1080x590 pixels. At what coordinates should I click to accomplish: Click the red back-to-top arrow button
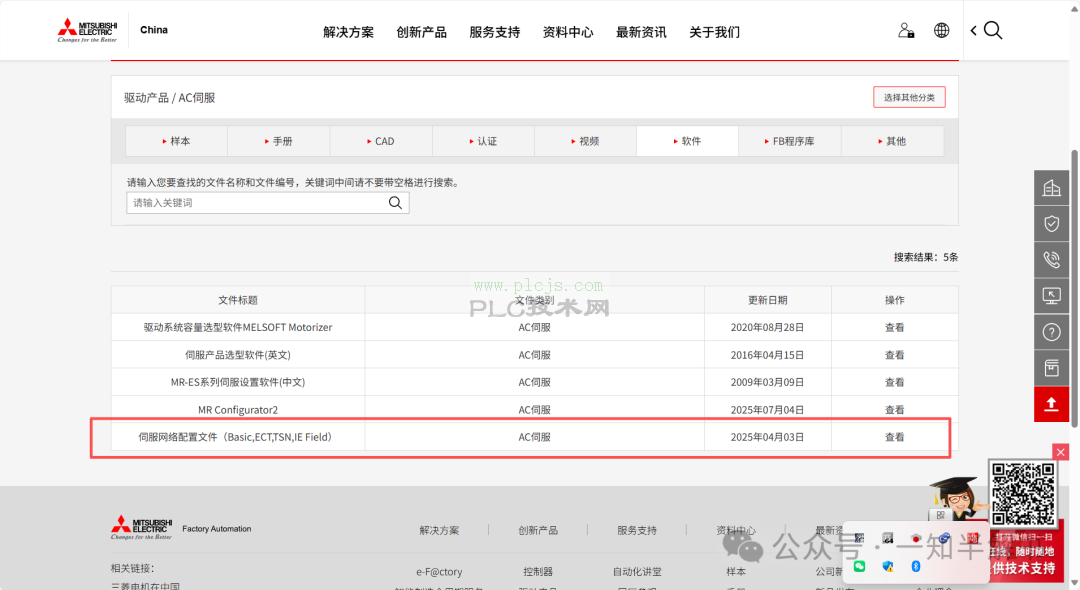(1051, 404)
